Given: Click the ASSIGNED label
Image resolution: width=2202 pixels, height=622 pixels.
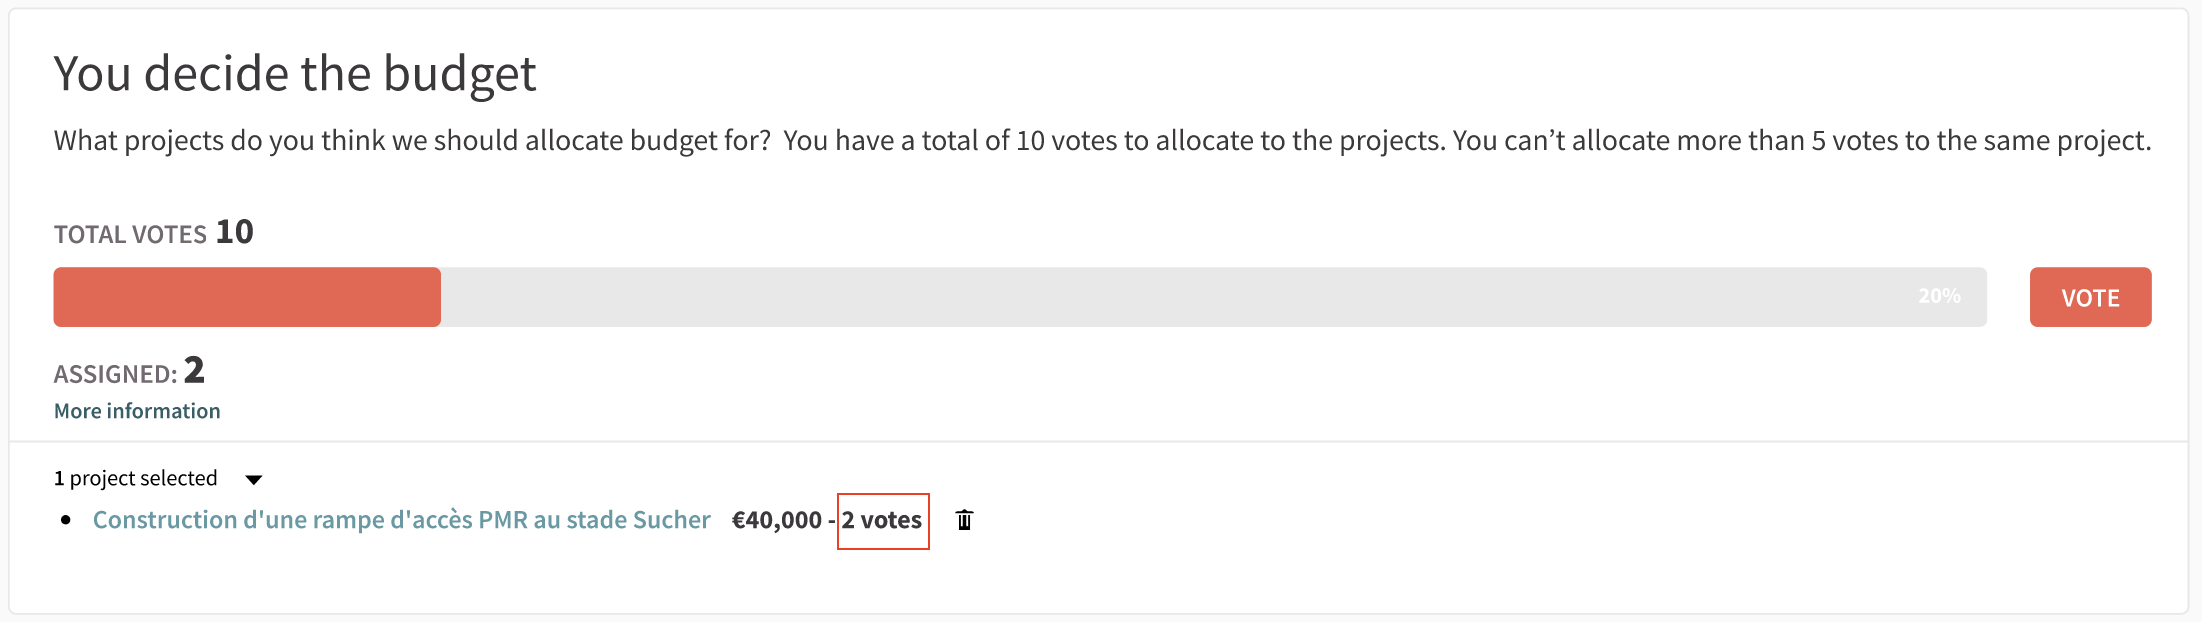Looking at the screenshot, I should 115,374.
